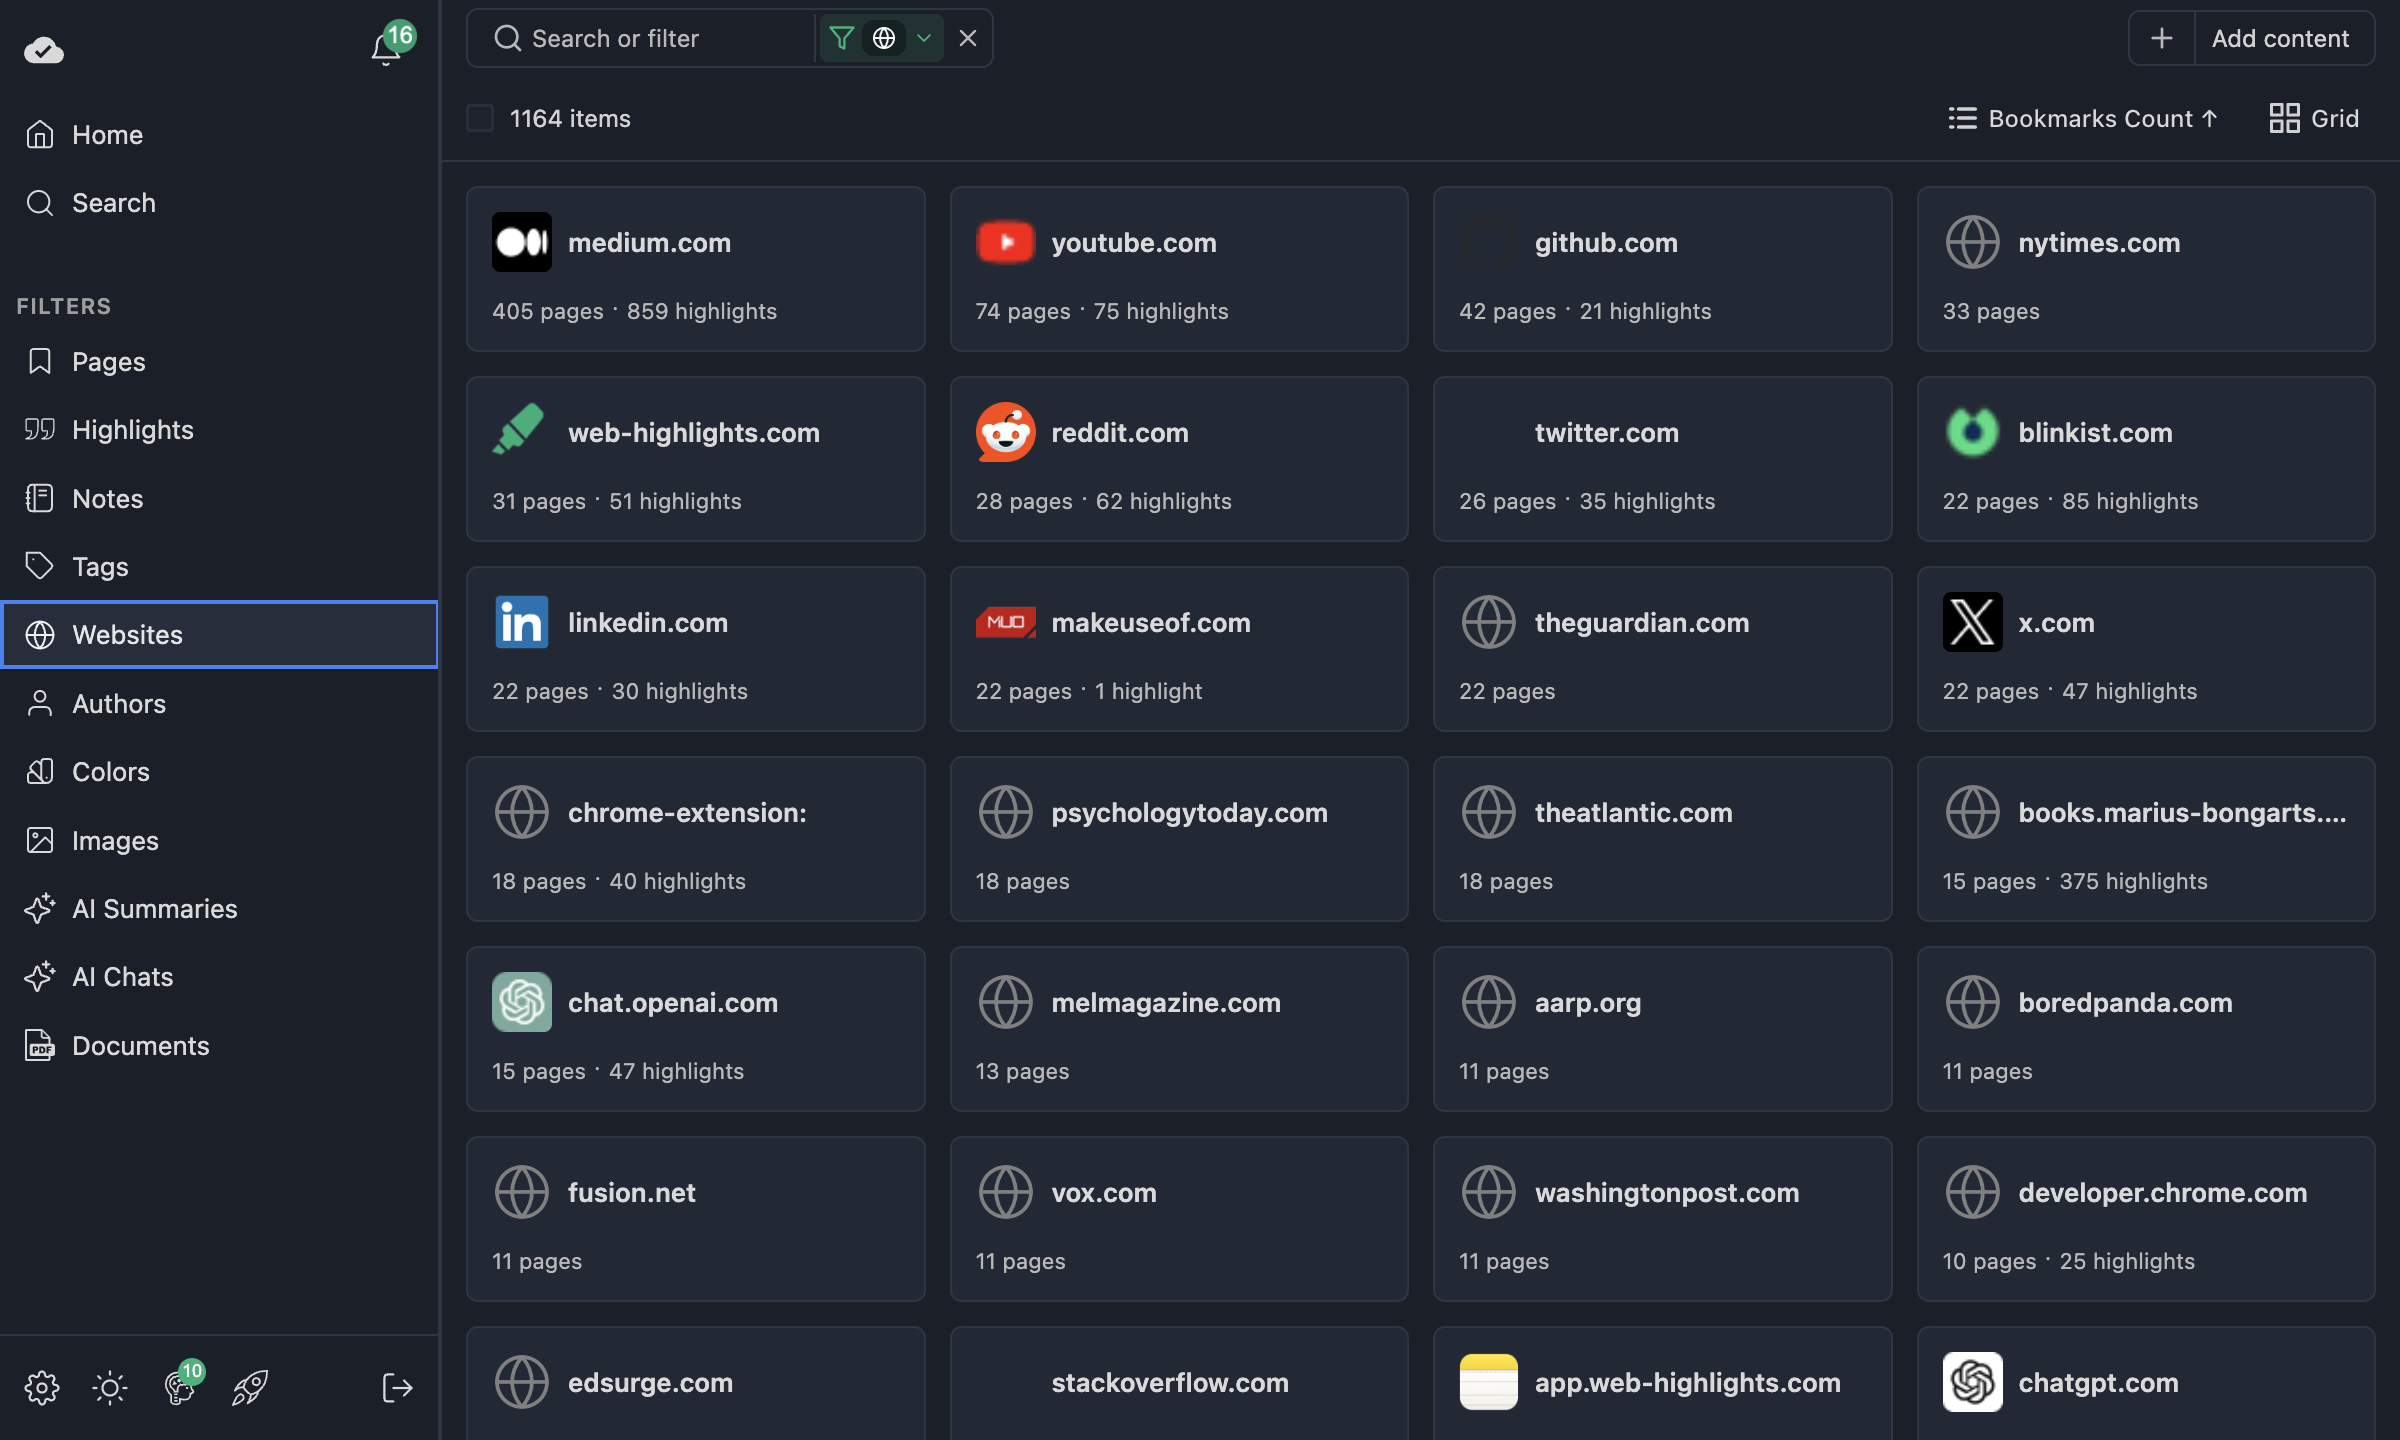2400x1440 pixels.
Task: Select the Authors filter
Action: click(119, 703)
